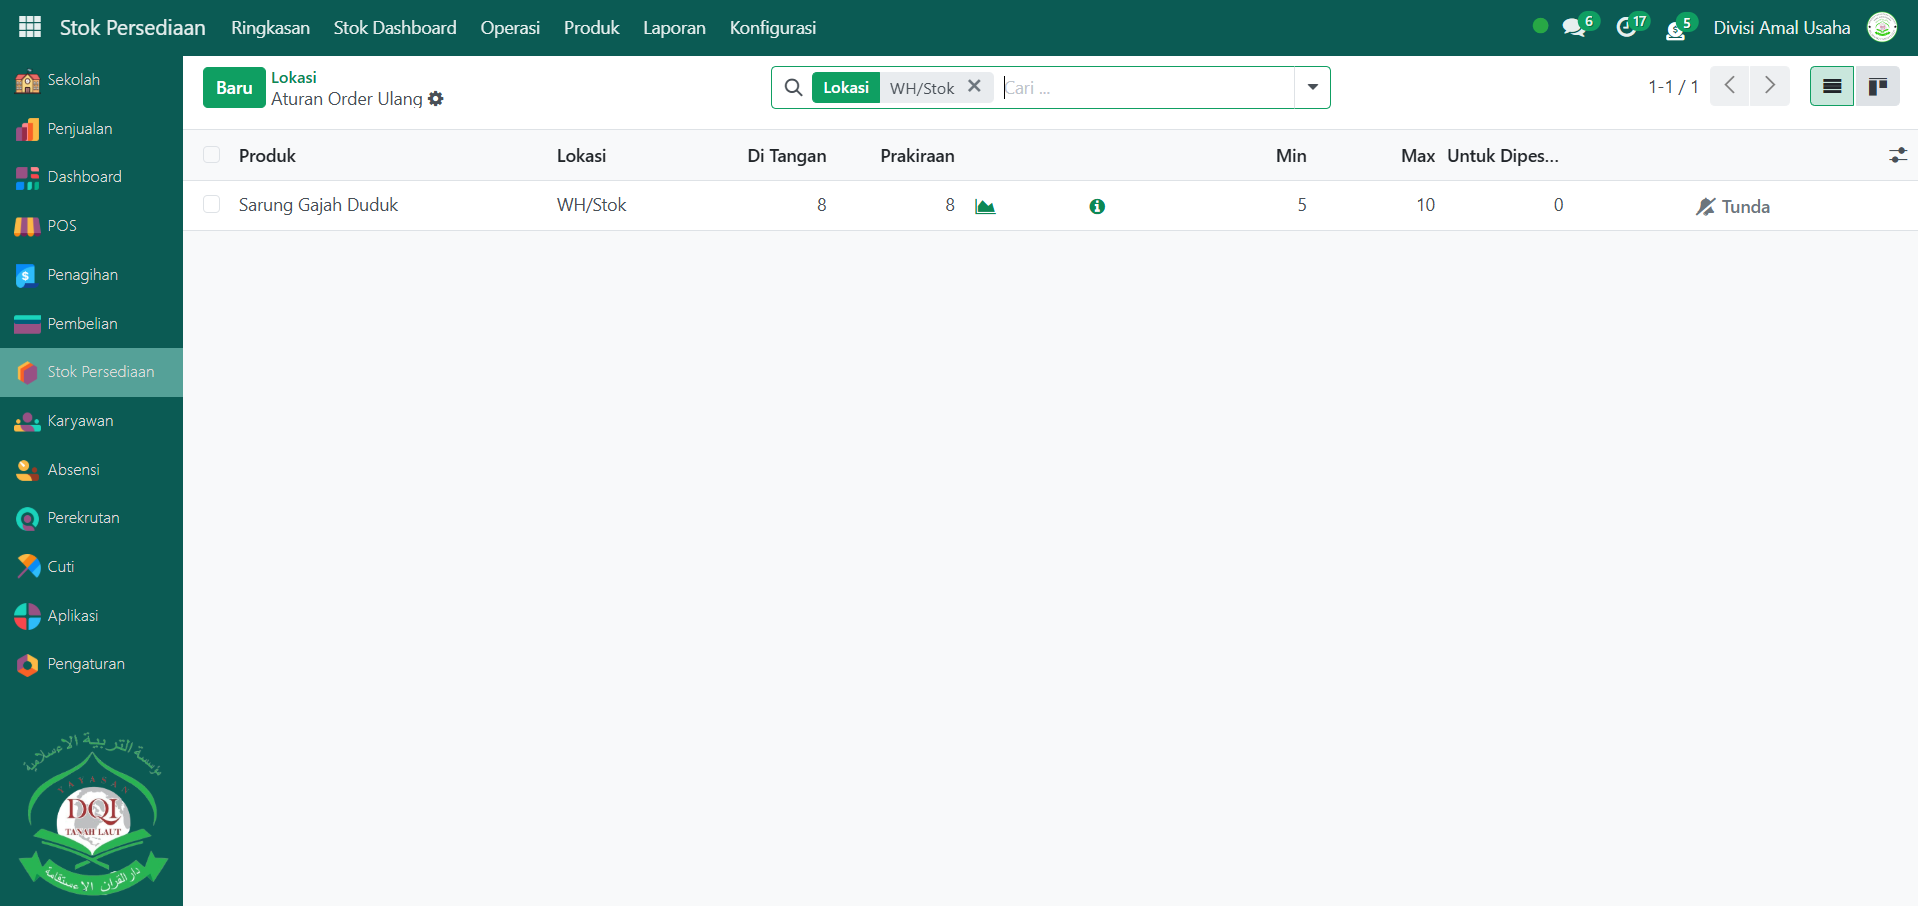
Task: Switch to Kanban view
Action: tap(1877, 87)
